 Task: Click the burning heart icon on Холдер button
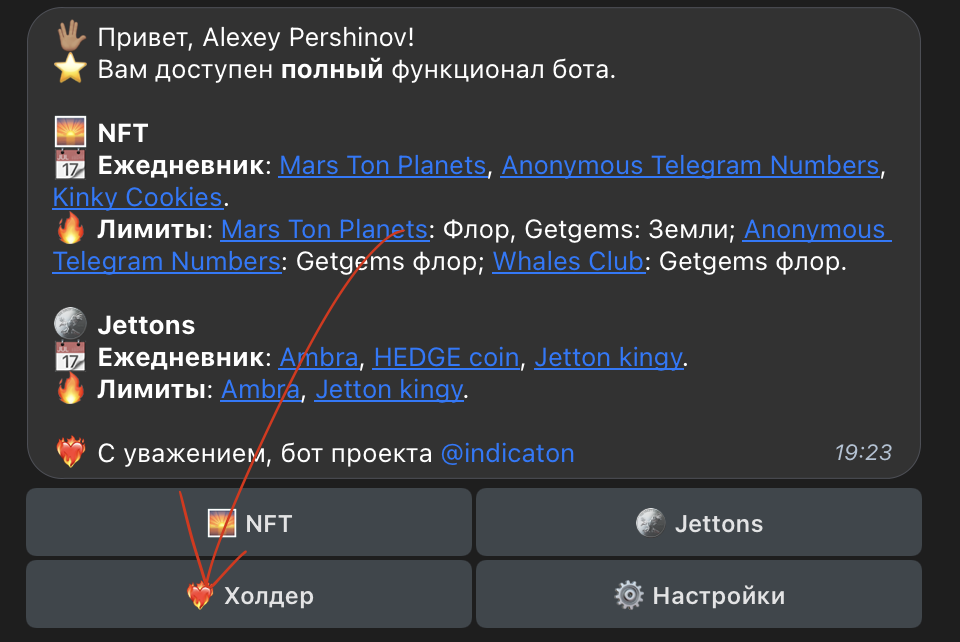201,596
